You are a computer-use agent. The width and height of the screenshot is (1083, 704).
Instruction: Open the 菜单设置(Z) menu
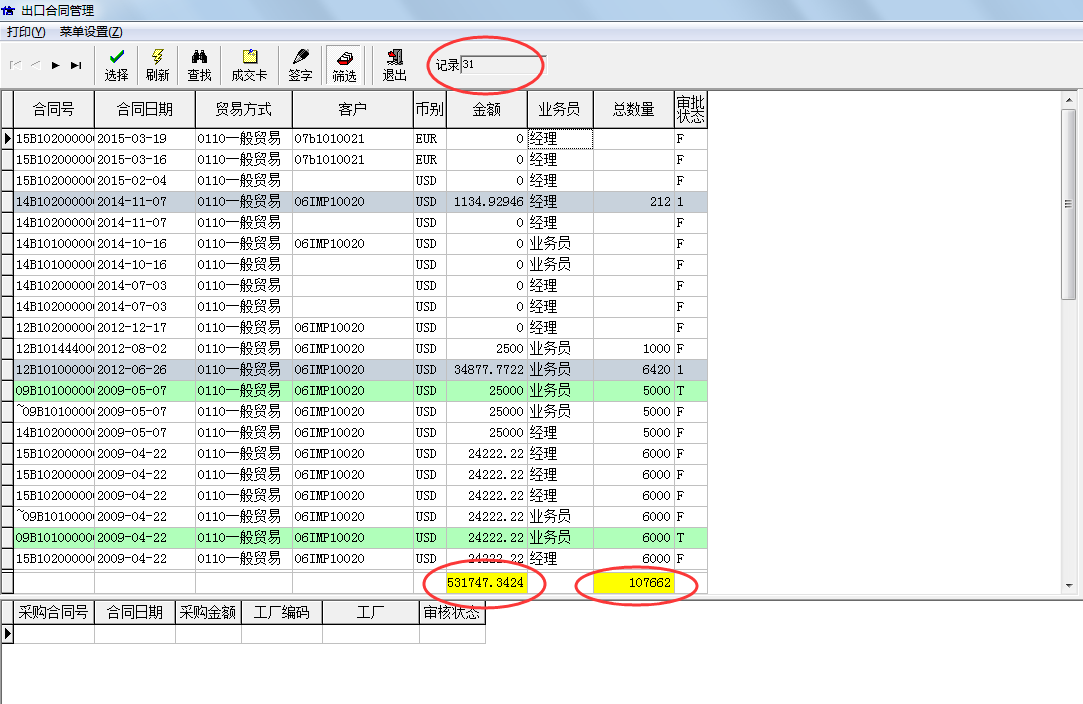pyautogui.click(x=90, y=32)
